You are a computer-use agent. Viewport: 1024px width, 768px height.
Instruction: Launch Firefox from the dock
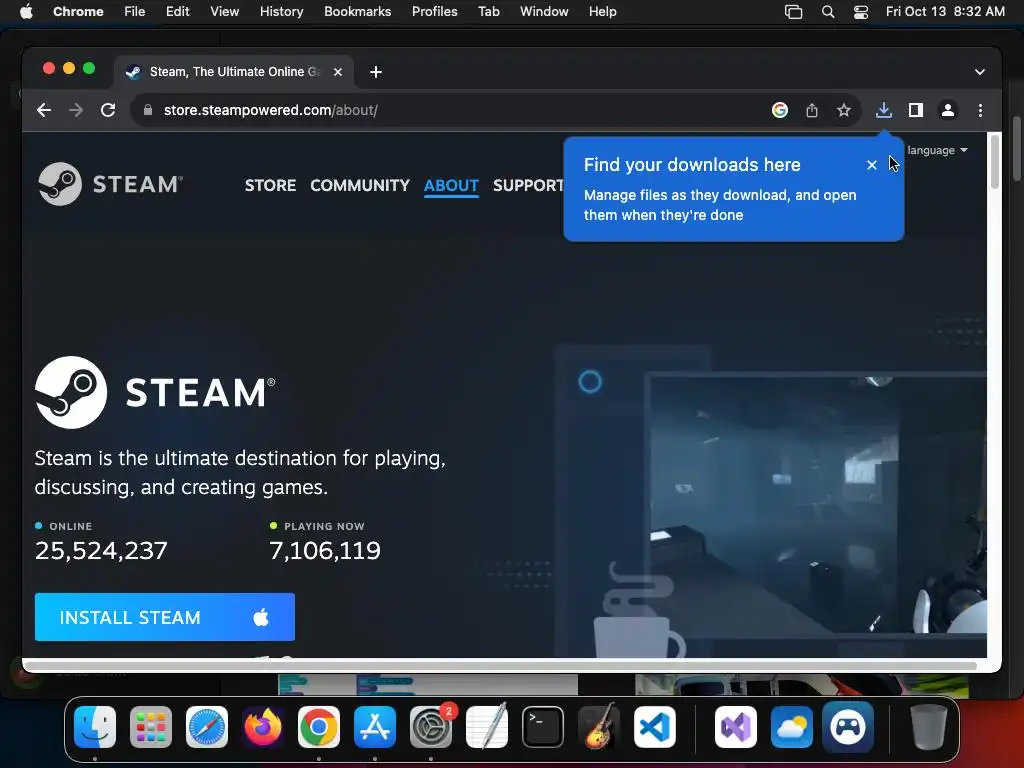263,727
